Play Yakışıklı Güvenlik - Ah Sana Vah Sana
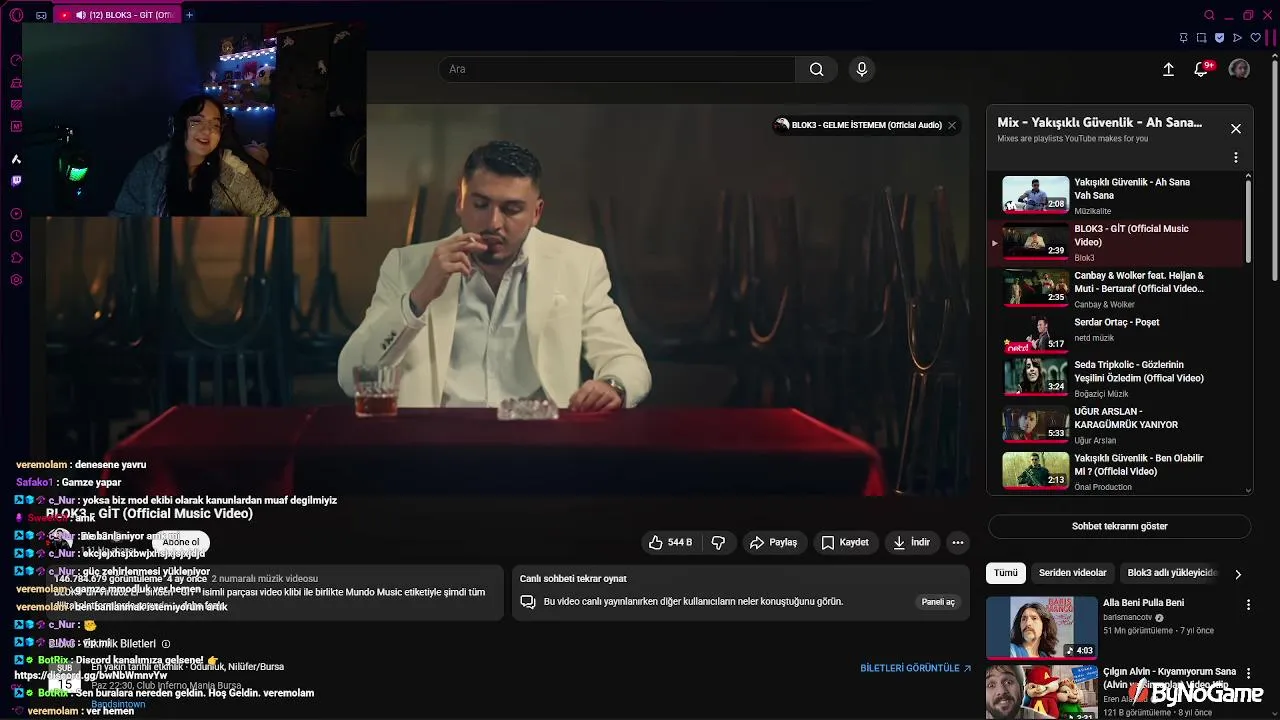 coord(1115,195)
